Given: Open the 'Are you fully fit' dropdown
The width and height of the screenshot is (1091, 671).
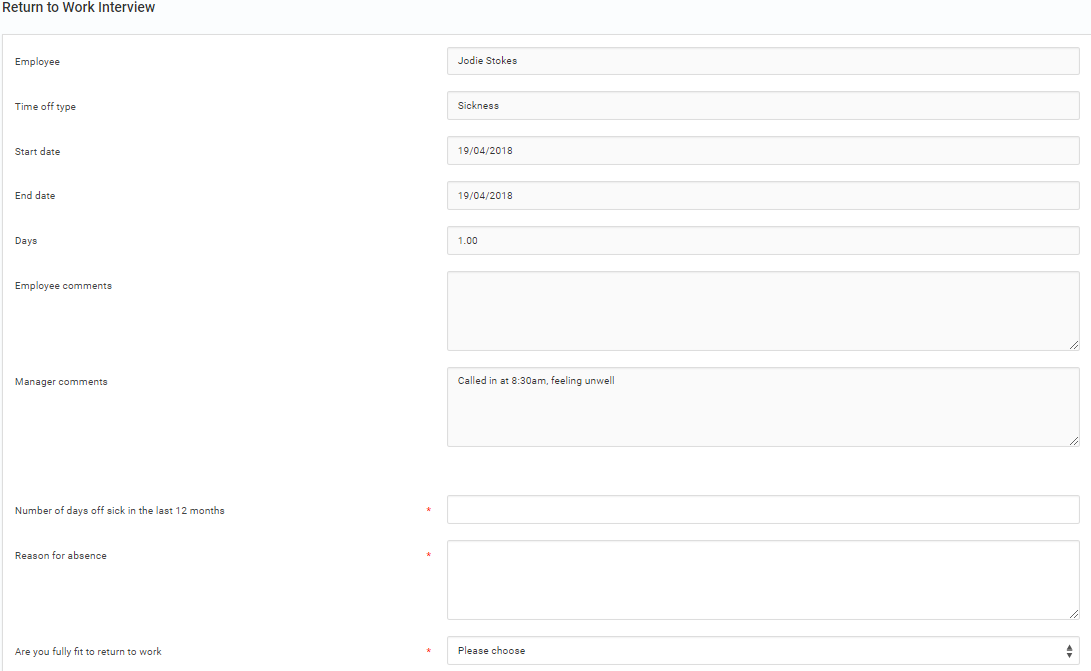Looking at the screenshot, I should pos(762,651).
